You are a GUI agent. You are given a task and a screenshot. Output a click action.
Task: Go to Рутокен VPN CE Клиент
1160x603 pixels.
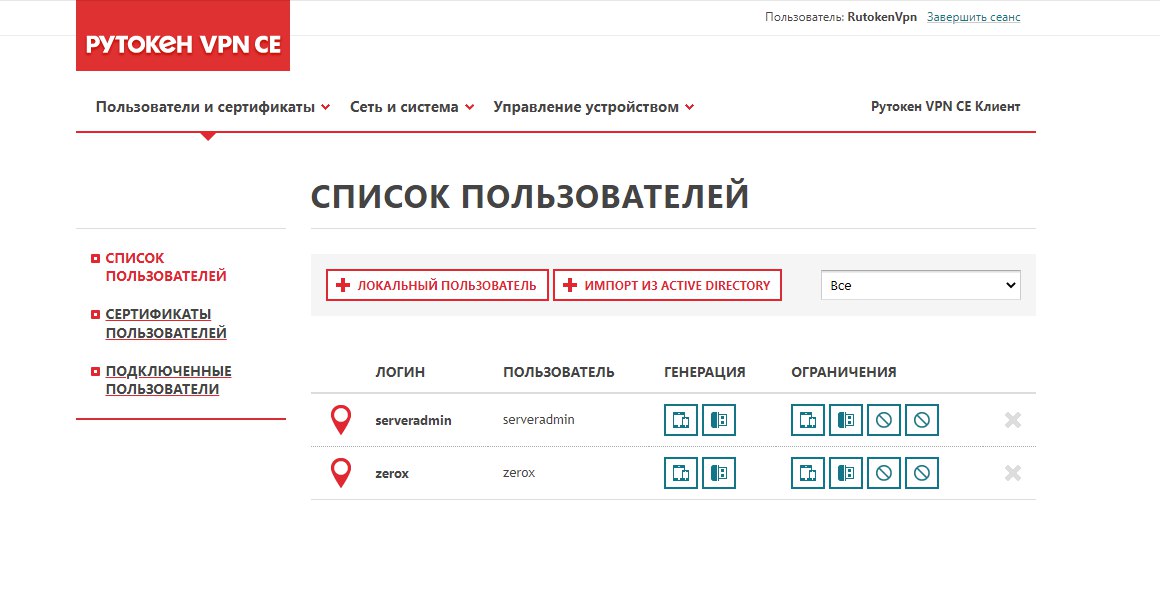click(945, 107)
